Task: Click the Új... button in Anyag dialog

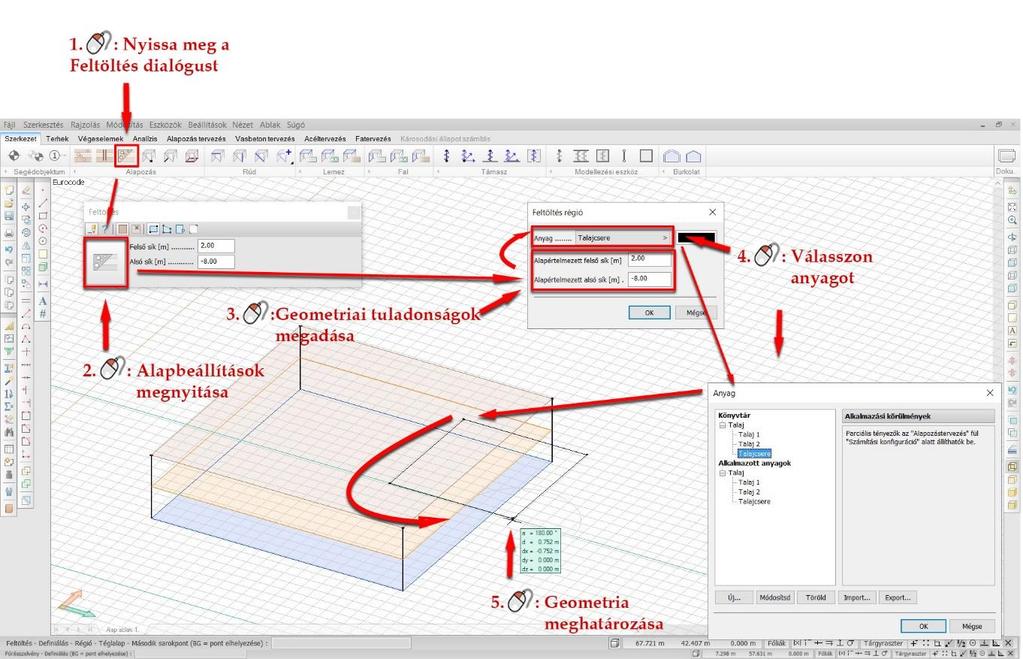Action: 734,597
